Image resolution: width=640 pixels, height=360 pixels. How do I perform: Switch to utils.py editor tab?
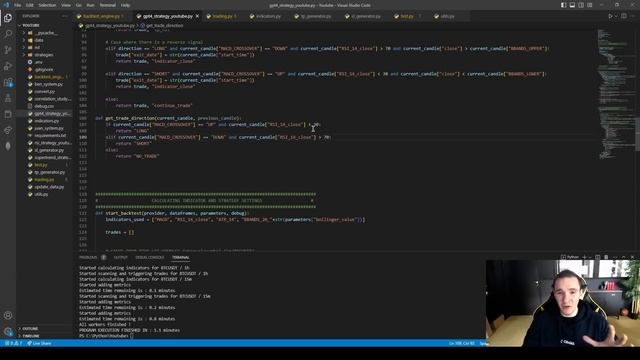click(447, 16)
